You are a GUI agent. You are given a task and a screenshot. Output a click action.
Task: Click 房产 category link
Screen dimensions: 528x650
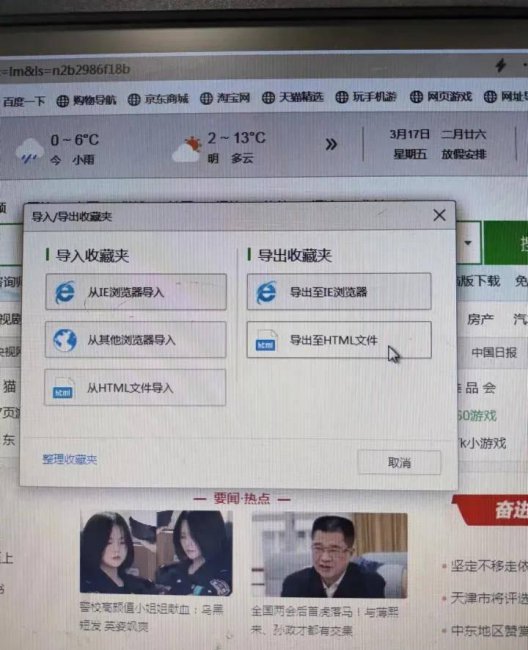click(x=480, y=319)
